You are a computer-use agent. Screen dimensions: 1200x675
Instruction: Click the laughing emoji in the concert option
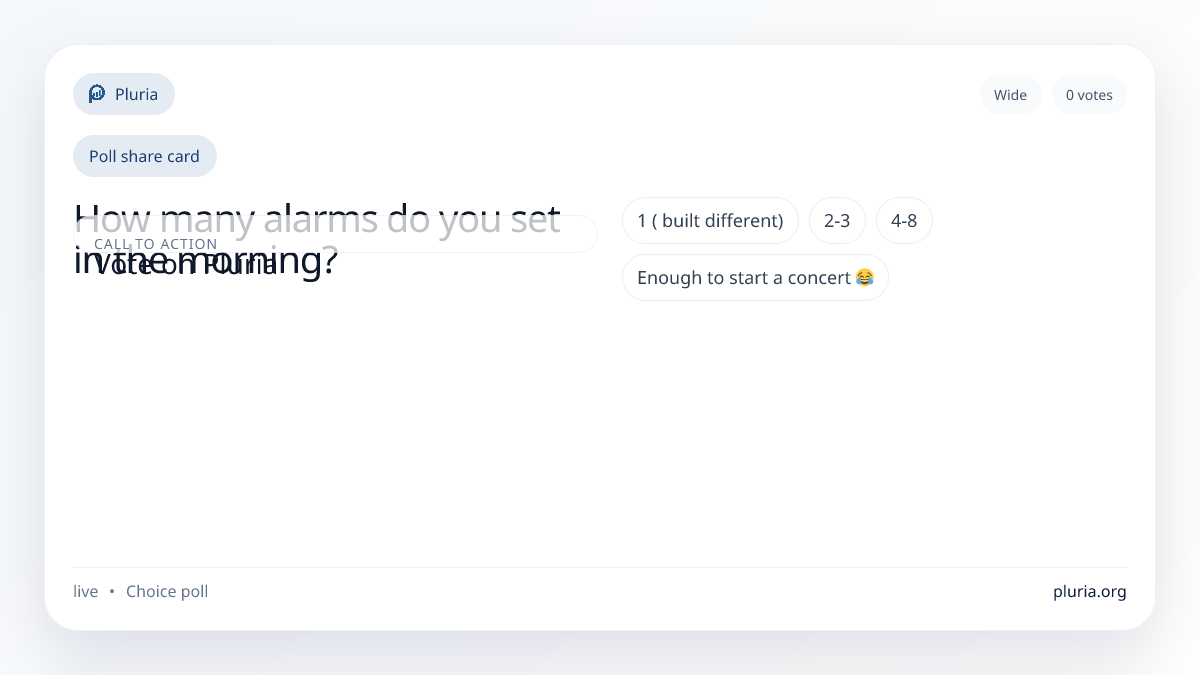tap(865, 277)
